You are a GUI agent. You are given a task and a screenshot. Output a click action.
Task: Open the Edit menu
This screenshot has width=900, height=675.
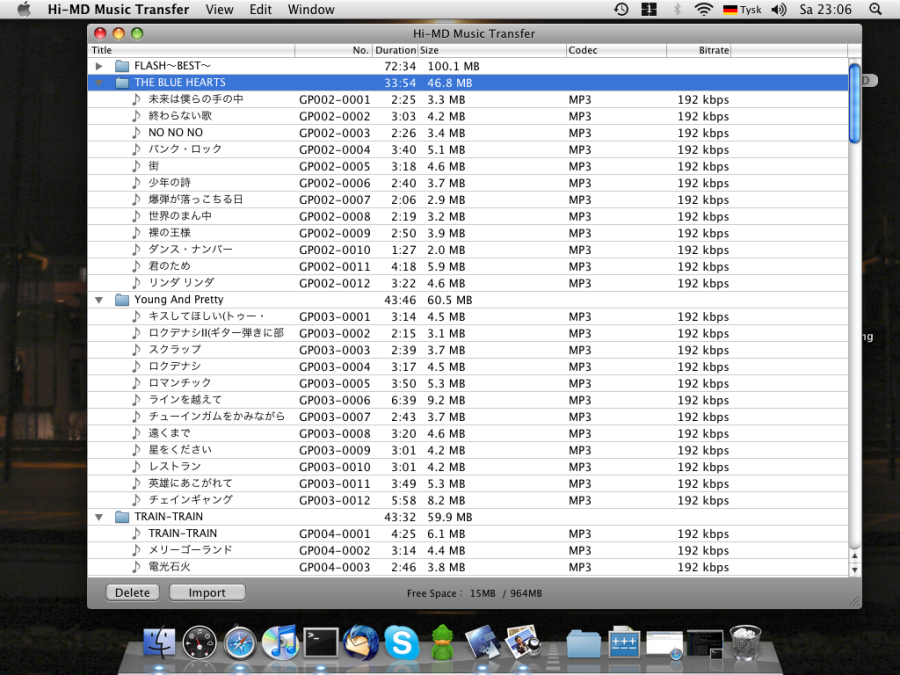coord(261,9)
